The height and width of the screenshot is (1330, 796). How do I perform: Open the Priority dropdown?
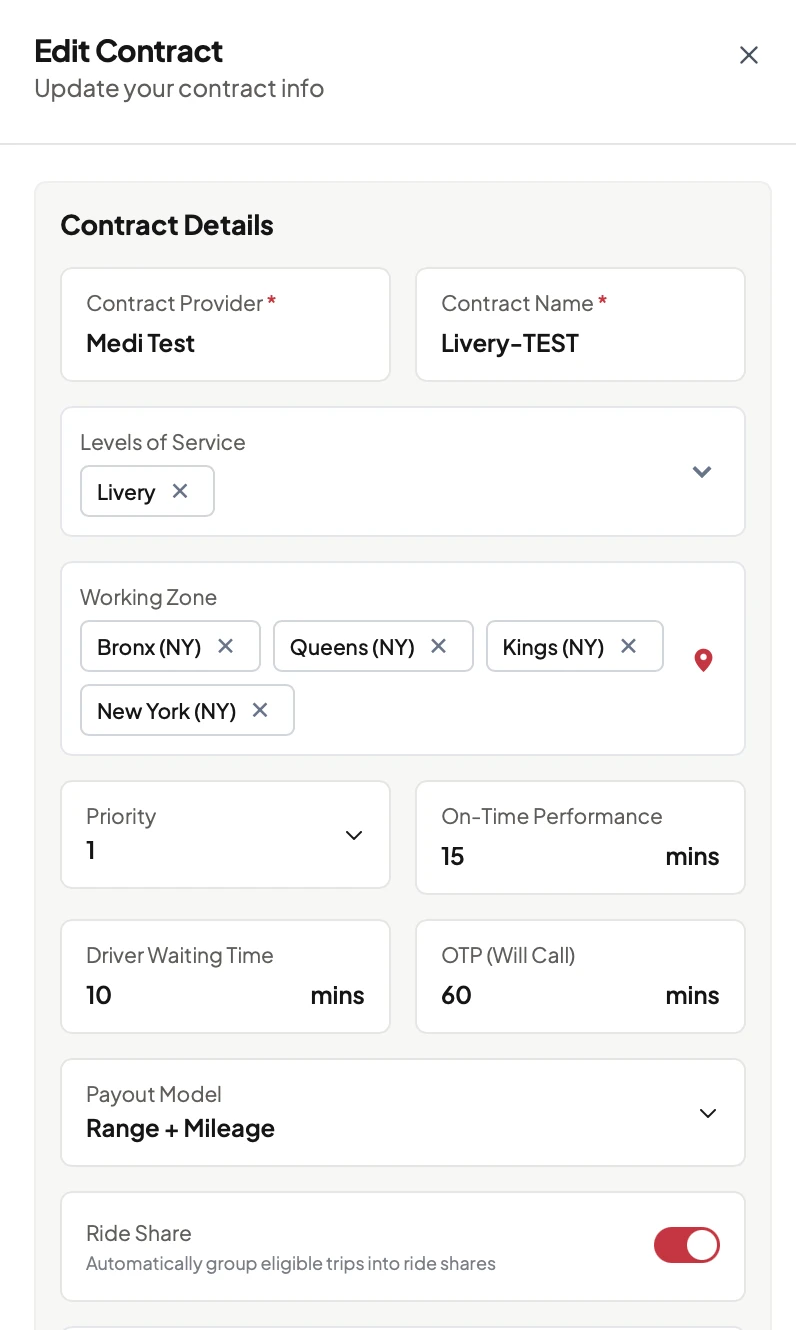(x=354, y=835)
